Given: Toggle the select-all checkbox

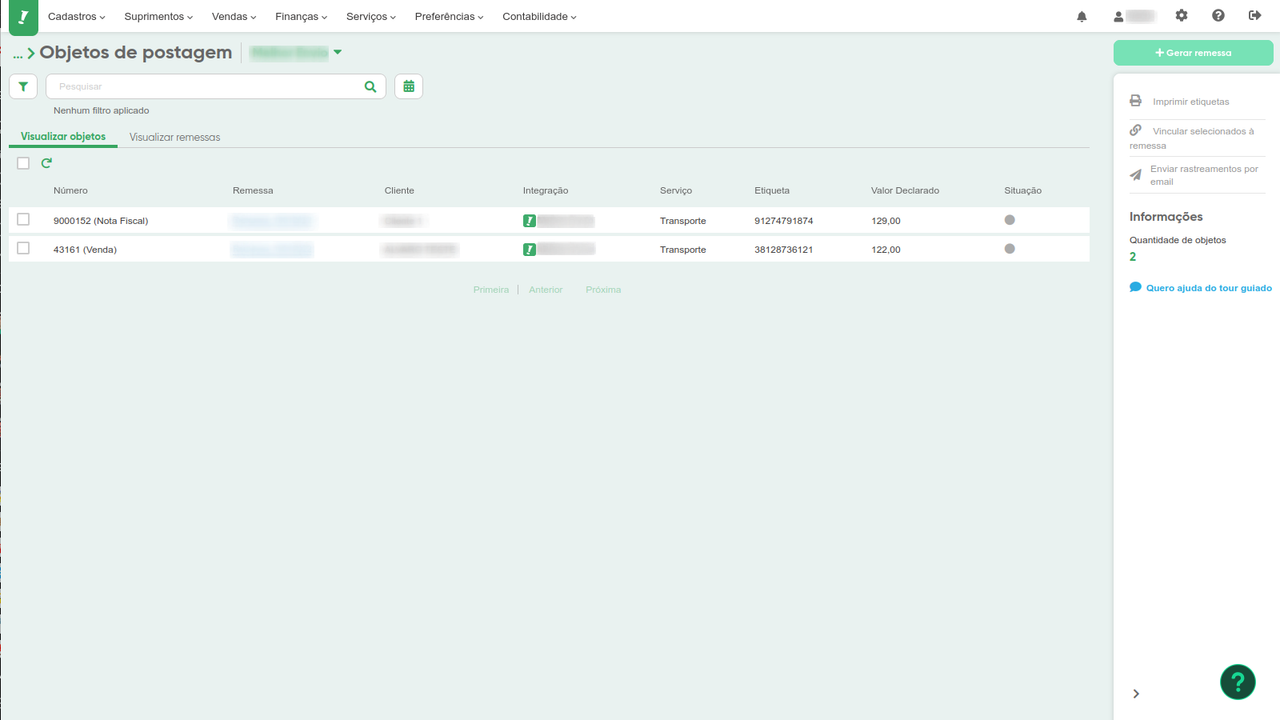Looking at the screenshot, I should tap(23, 163).
